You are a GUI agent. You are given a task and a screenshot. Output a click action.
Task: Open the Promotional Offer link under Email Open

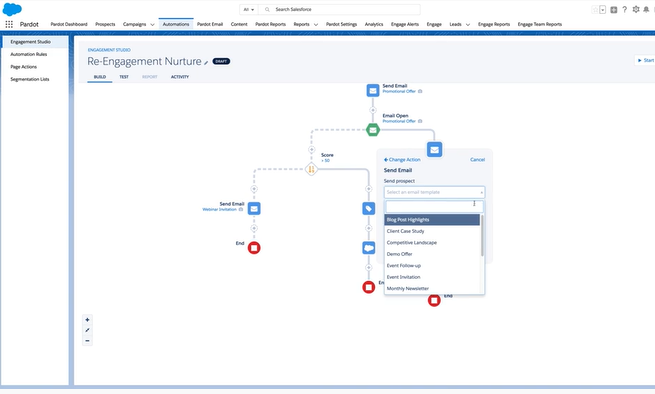(399, 121)
